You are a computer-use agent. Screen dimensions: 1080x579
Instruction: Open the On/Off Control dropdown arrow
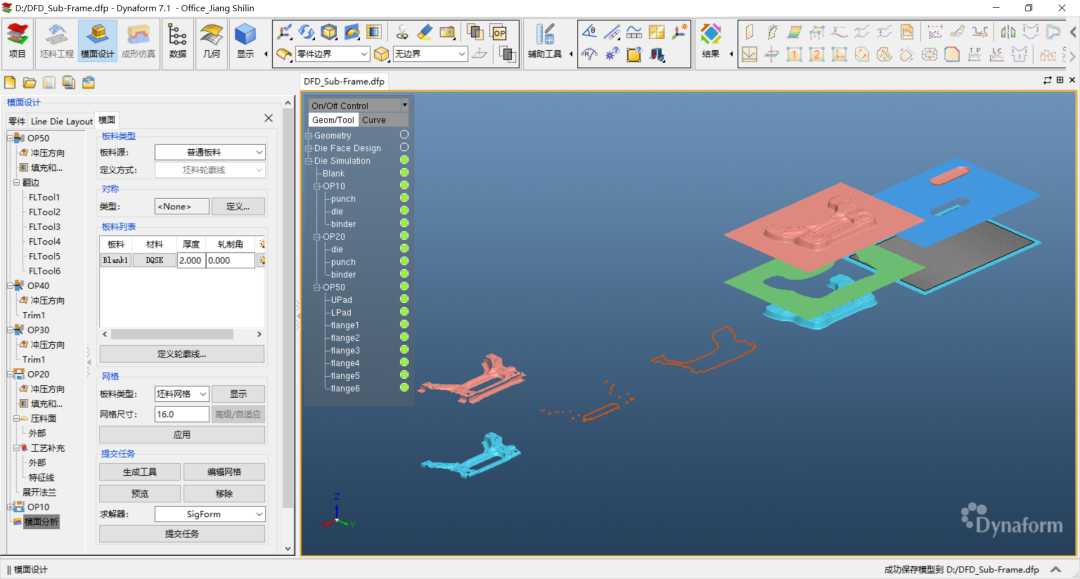404,105
